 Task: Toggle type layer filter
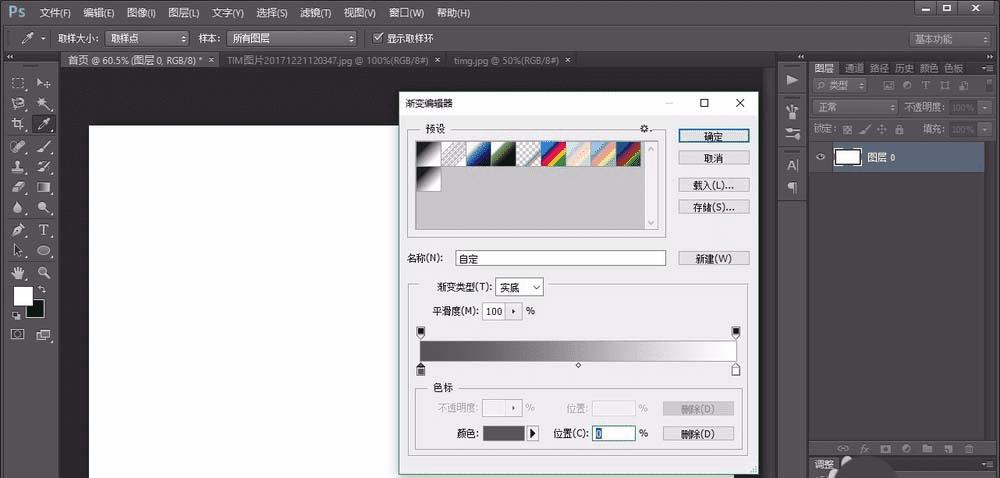pos(926,85)
